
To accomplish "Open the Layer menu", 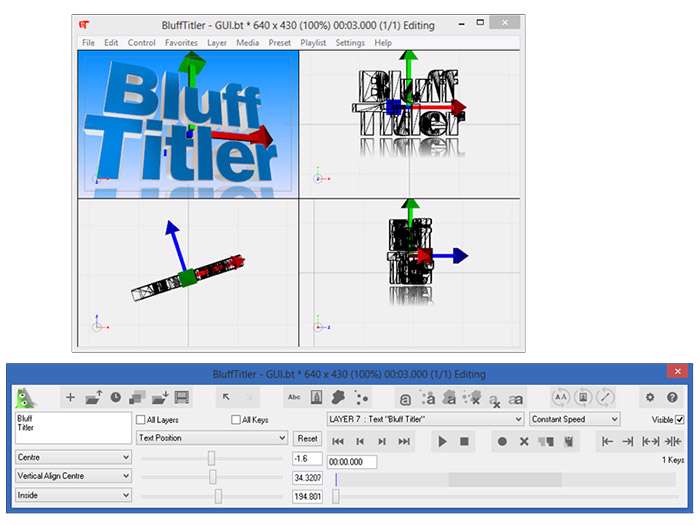I will (x=217, y=43).
